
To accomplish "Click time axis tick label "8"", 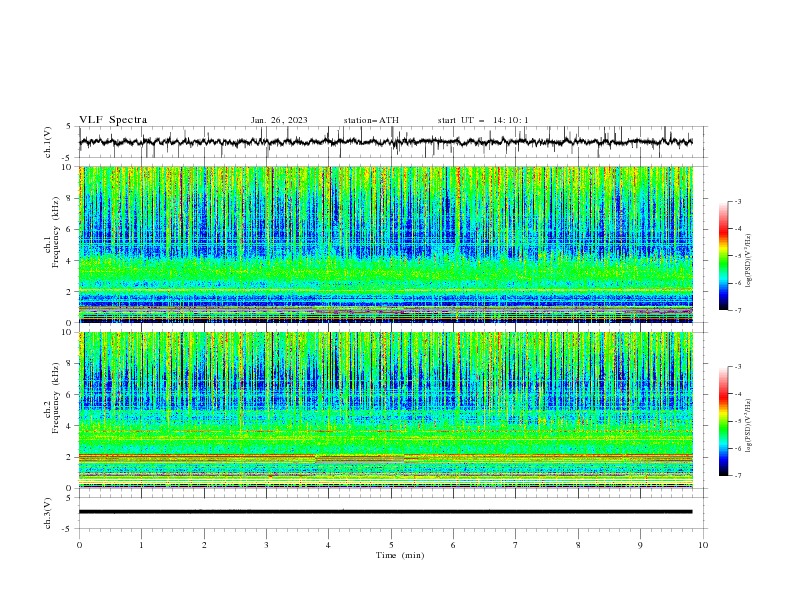I will [x=578, y=545].
